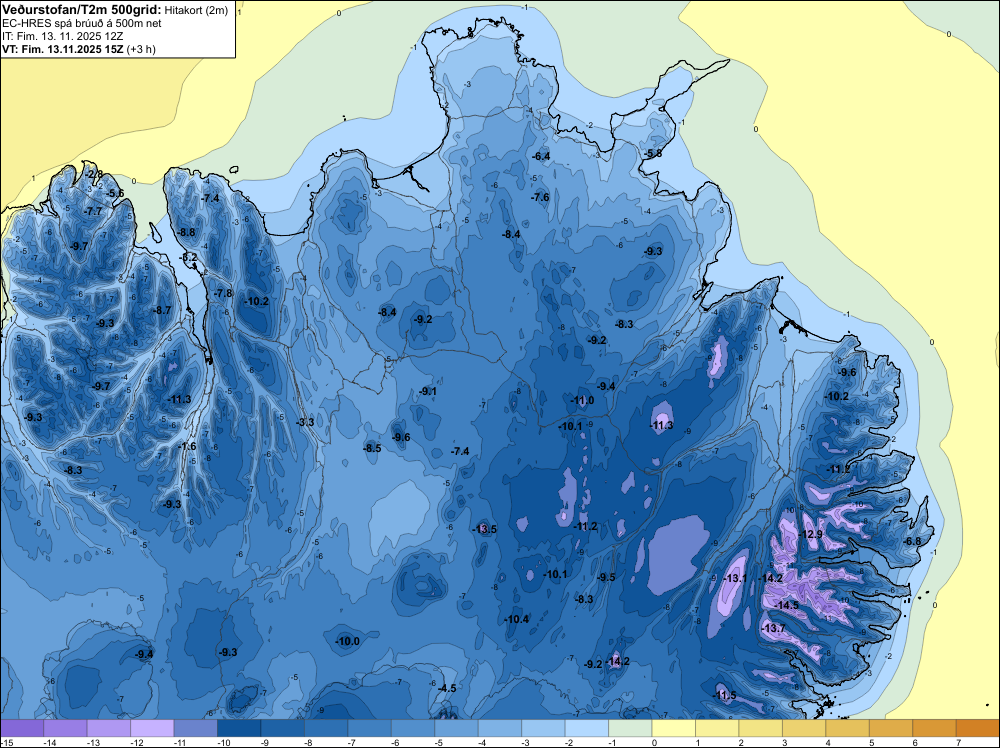Click the legend swatch between -3 and -2
The height and width of the screenshot is (748, 1000).
pos(543,728)
